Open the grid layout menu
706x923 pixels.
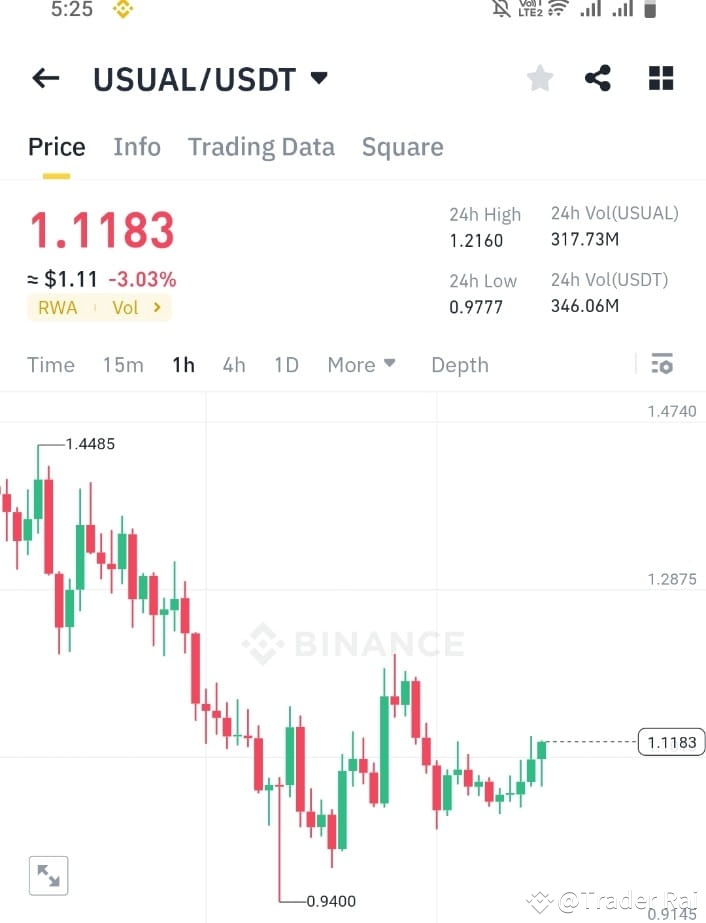[x=660, y=78]
